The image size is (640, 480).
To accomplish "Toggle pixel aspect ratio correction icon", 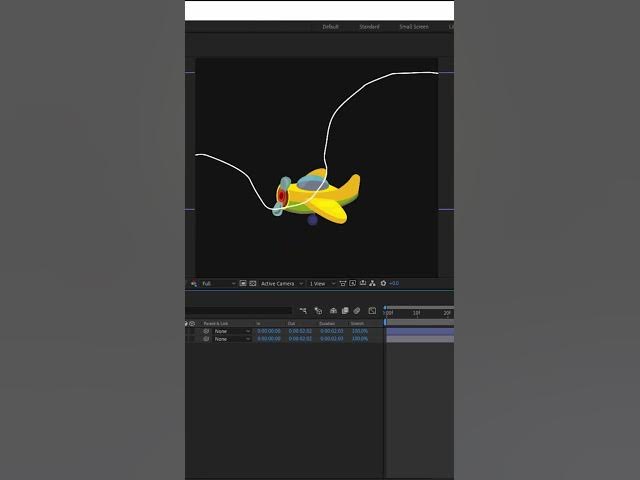I will [x=343, y=283].
